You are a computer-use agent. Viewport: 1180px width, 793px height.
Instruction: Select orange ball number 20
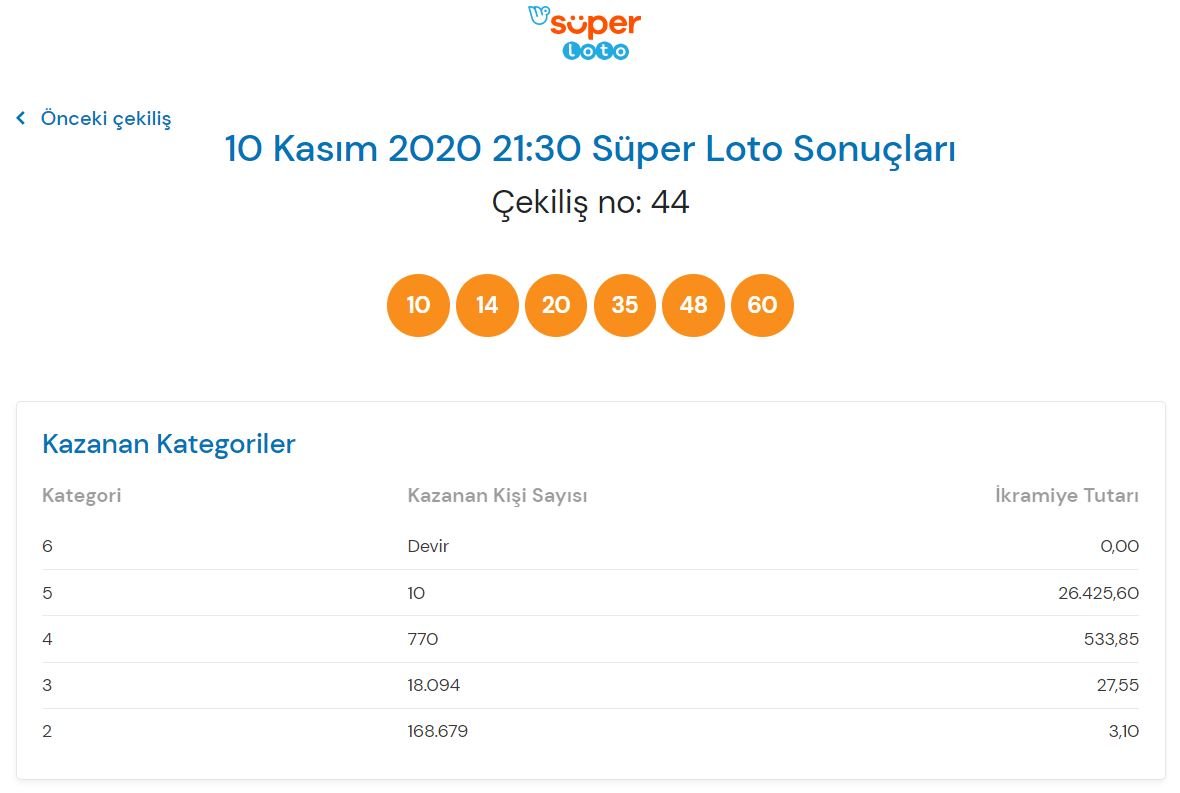(x=555, y=305)
